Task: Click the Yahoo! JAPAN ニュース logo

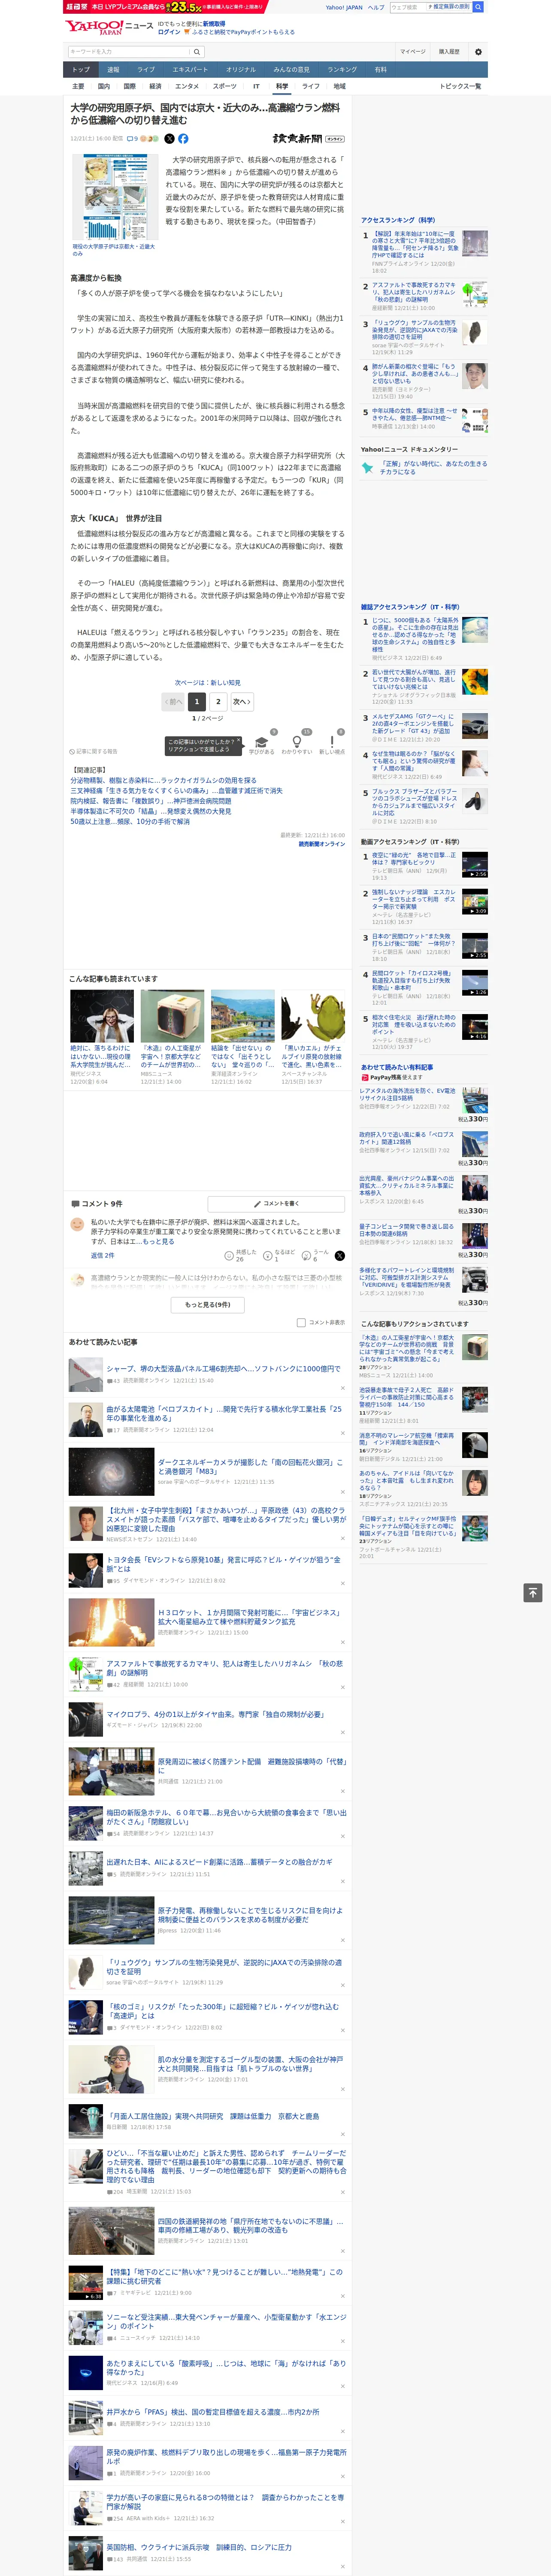Action: (x=109, y=27)
